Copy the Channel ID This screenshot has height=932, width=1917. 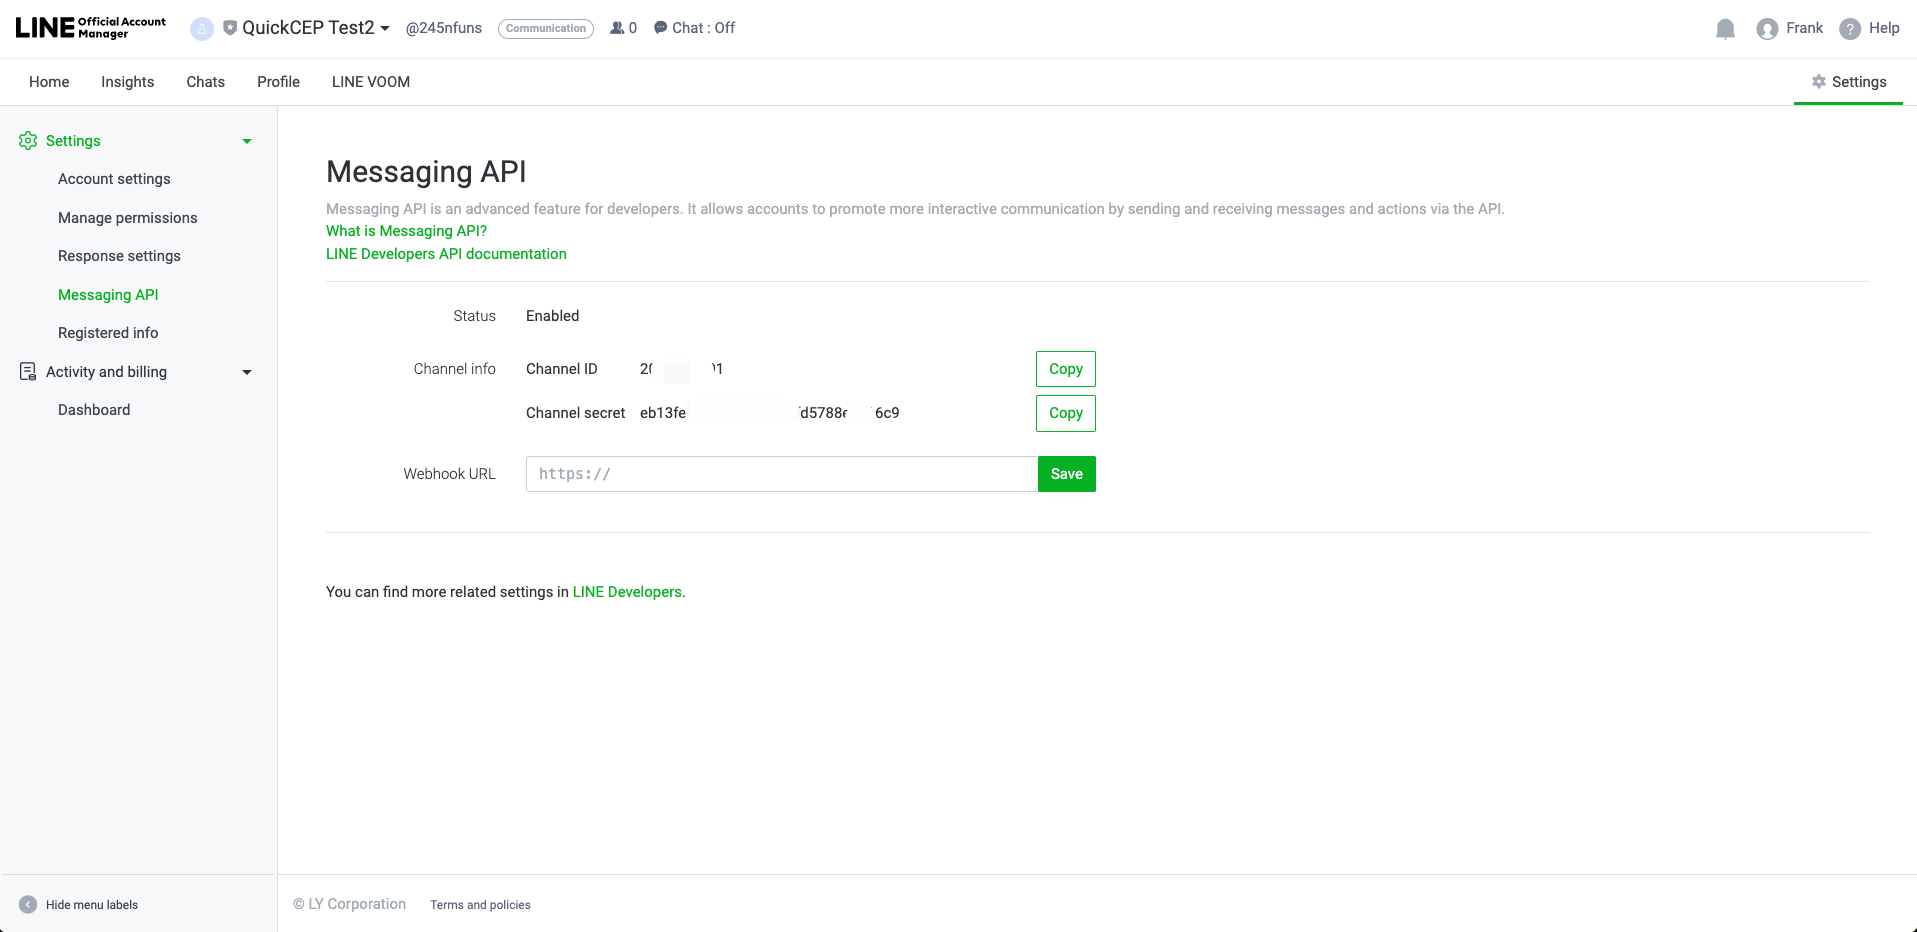(1066, 369)
